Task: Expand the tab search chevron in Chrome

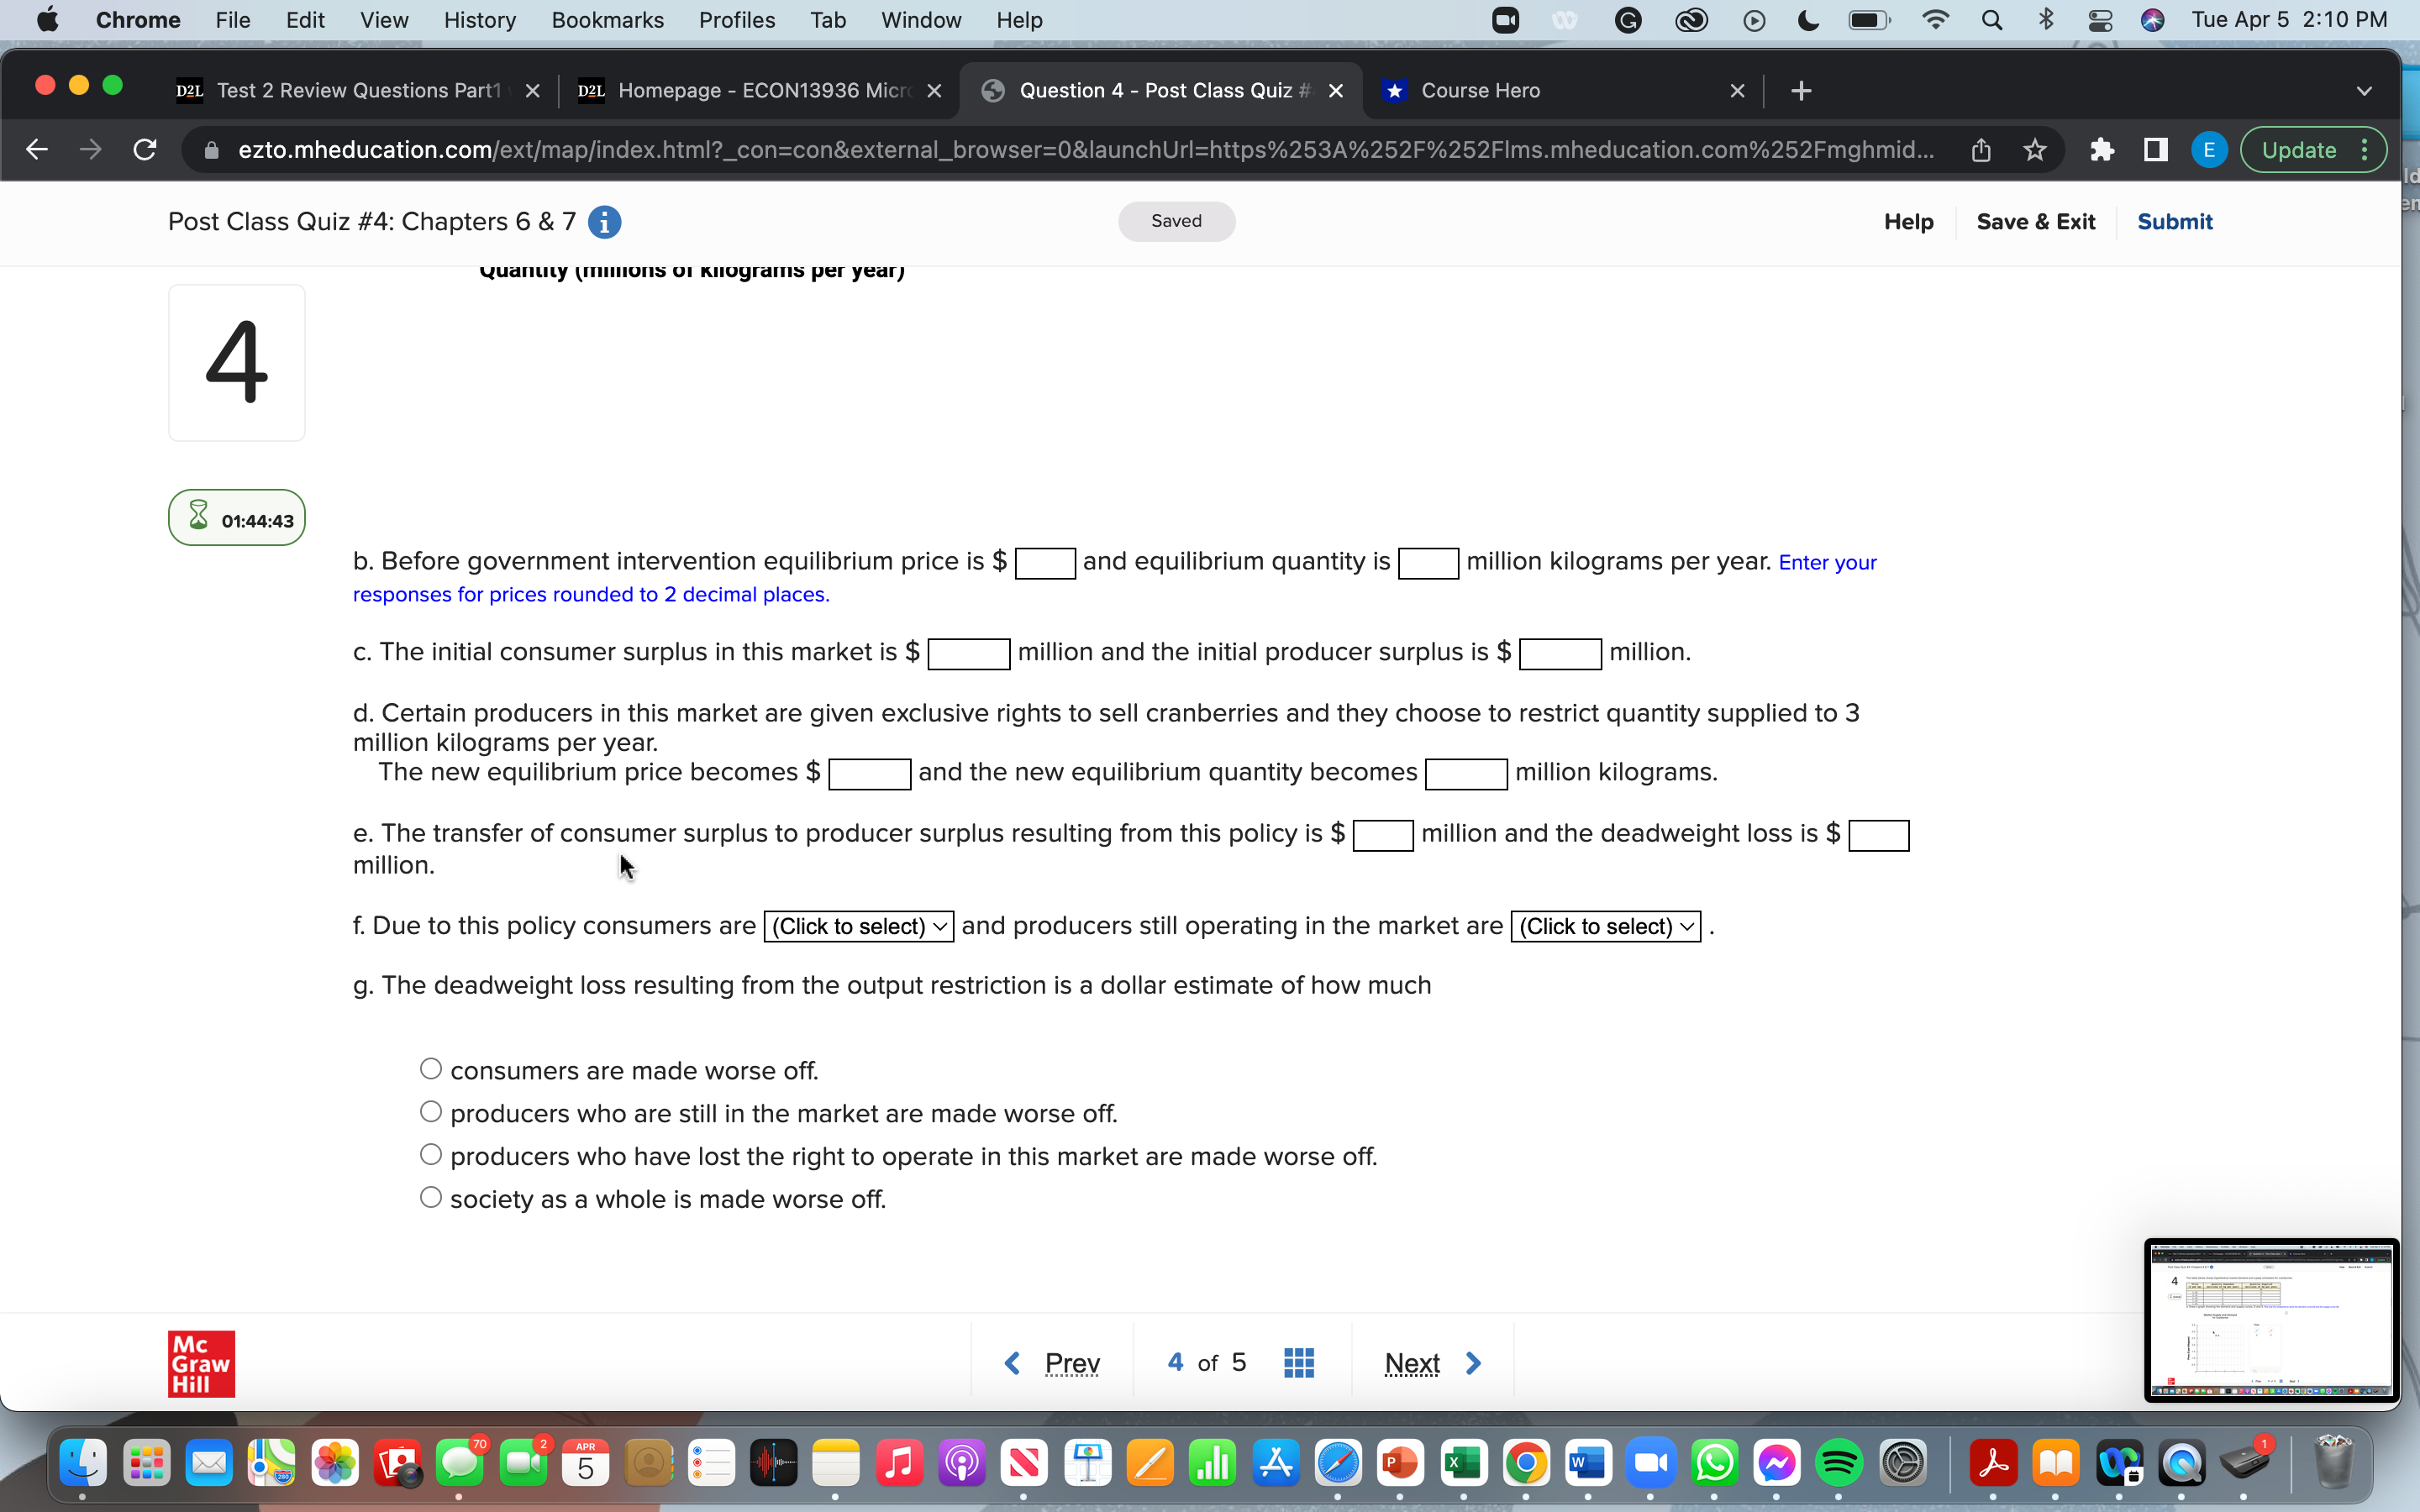Action: point(2365,90)
